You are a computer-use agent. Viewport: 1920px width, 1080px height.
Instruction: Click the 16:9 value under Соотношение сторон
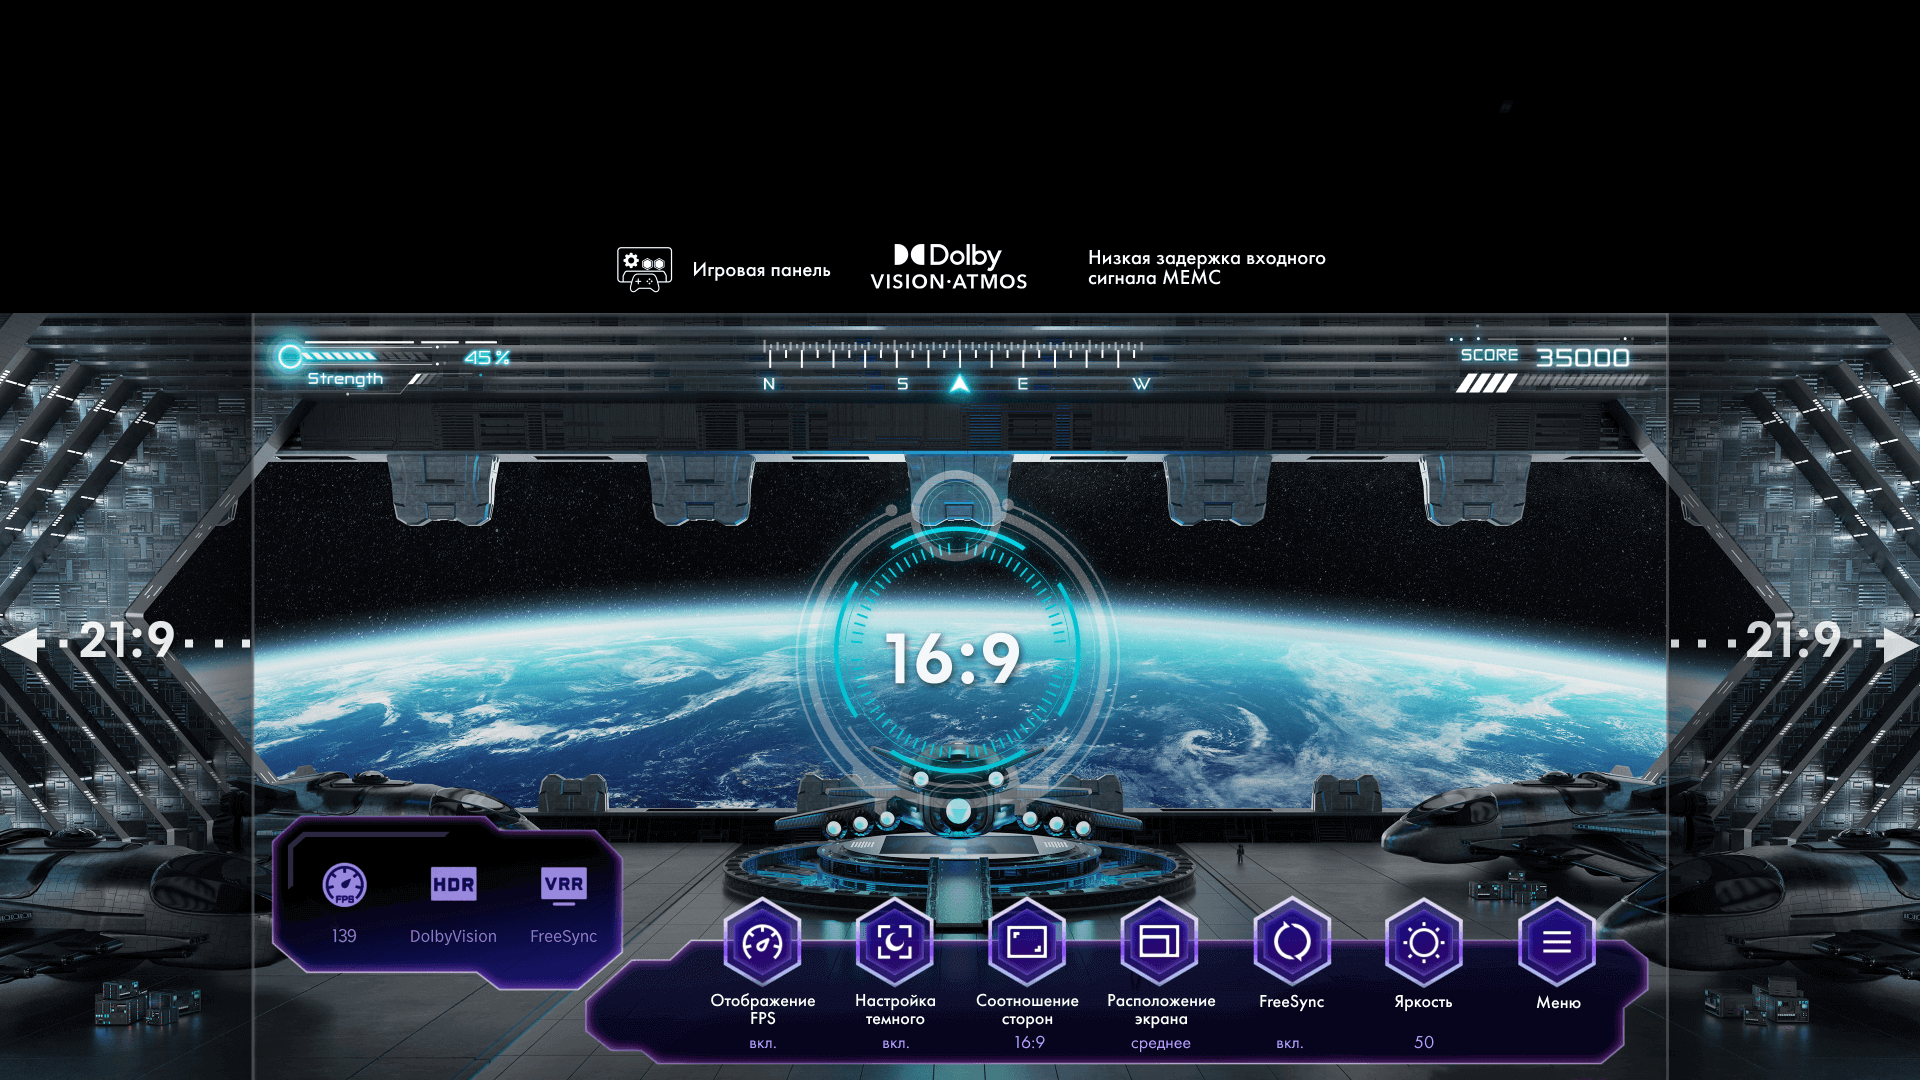click(x=1029, y=1042)
